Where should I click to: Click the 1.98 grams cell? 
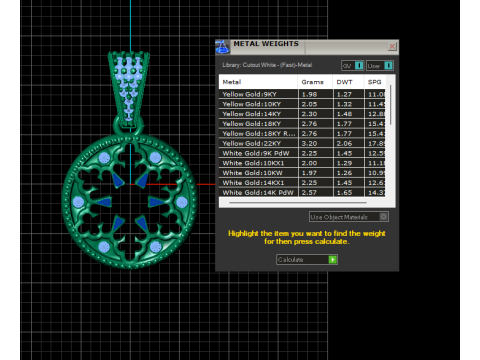pyautogui.click(x=316, y=94)
